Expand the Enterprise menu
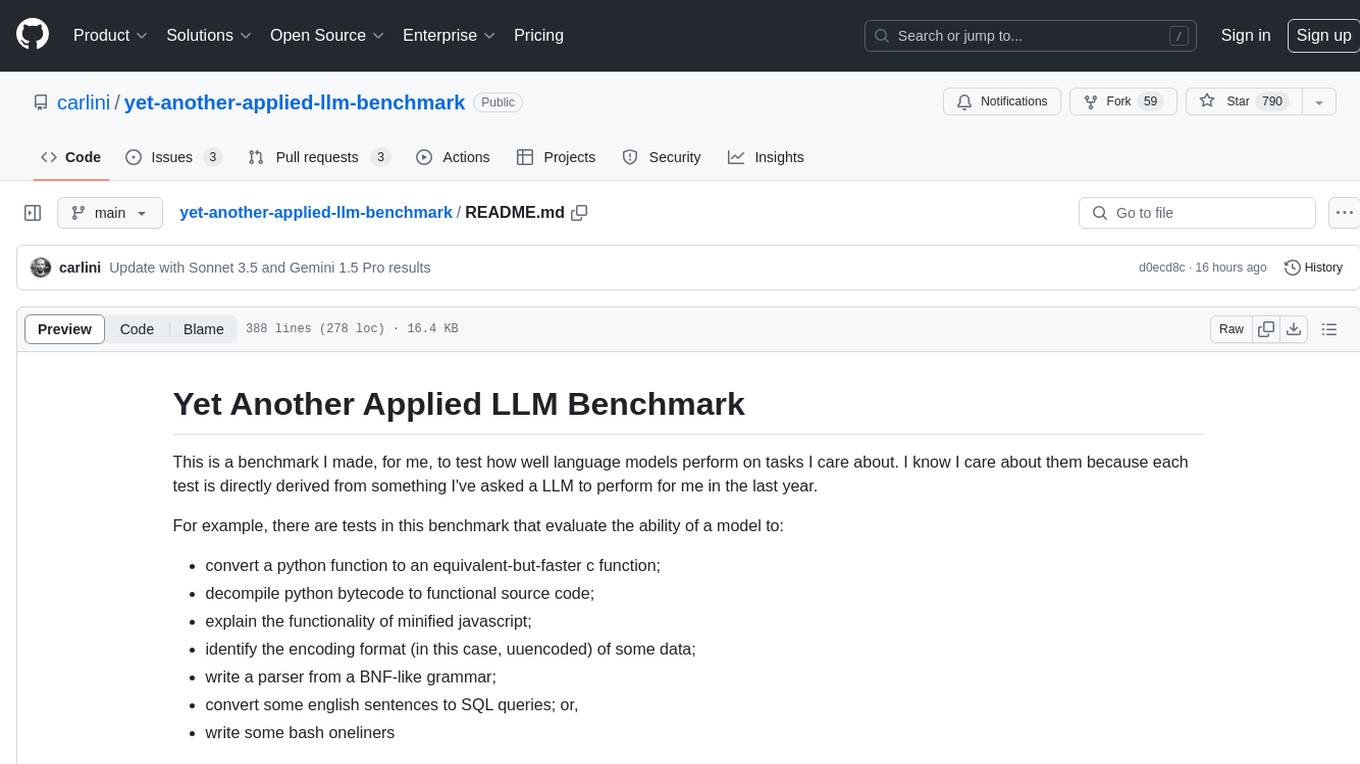This screenshot has height=764, width=1360. click(x=449, y=35)
